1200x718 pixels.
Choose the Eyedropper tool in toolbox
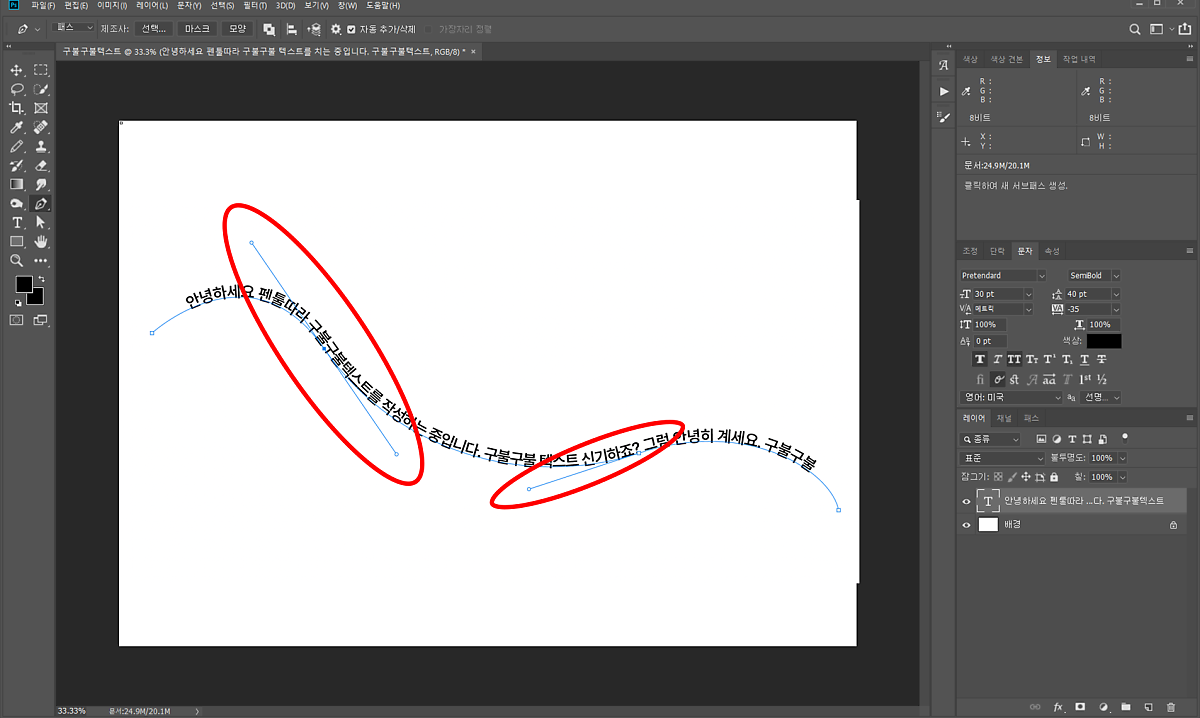[x=17, y=128]
